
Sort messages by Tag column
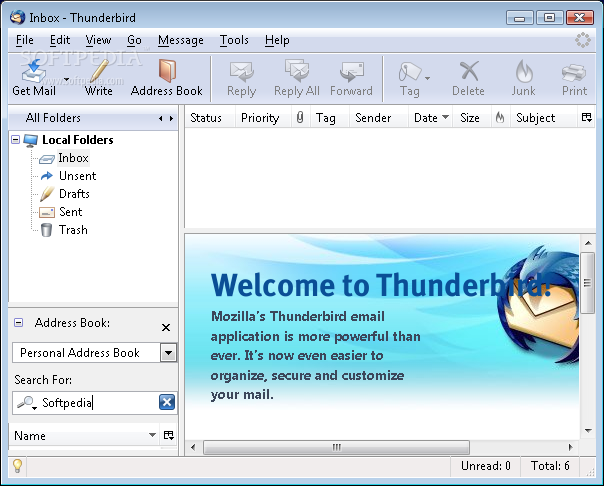point(329,118)
